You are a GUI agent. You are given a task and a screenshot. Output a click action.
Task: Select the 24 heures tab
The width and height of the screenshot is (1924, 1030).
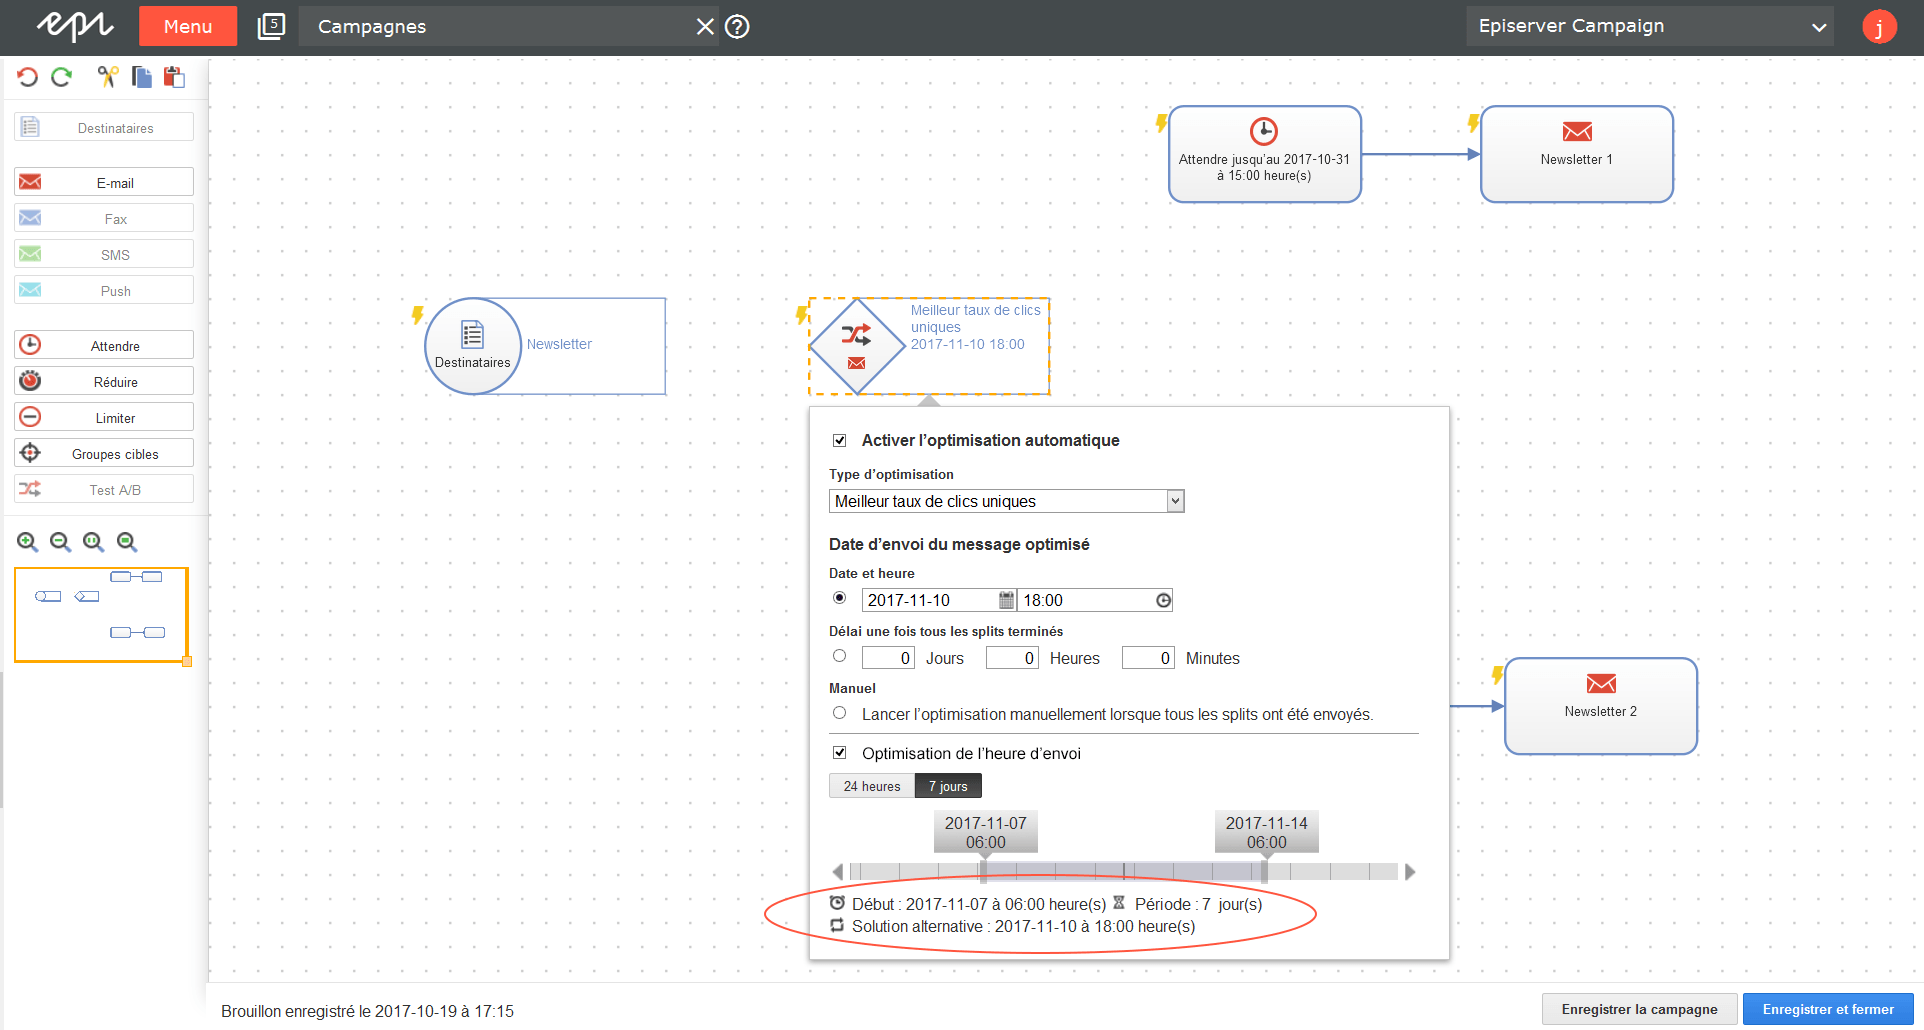872,786
